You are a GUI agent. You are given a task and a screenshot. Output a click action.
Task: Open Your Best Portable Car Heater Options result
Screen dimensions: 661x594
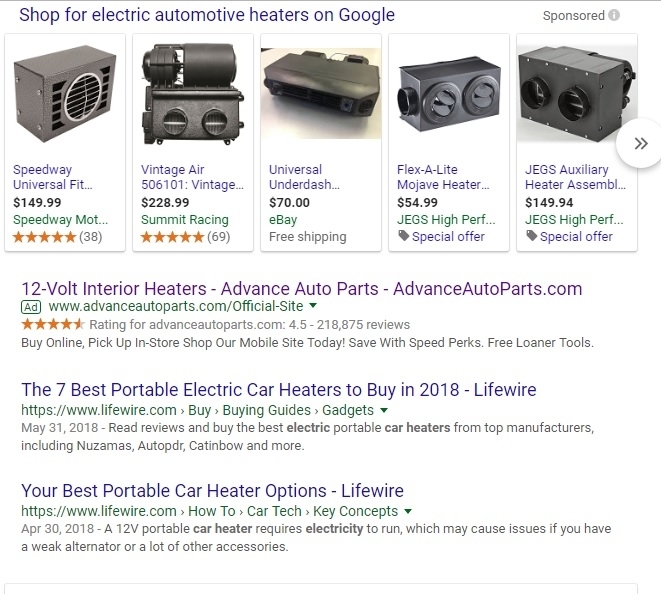click(x=212, y=491)
